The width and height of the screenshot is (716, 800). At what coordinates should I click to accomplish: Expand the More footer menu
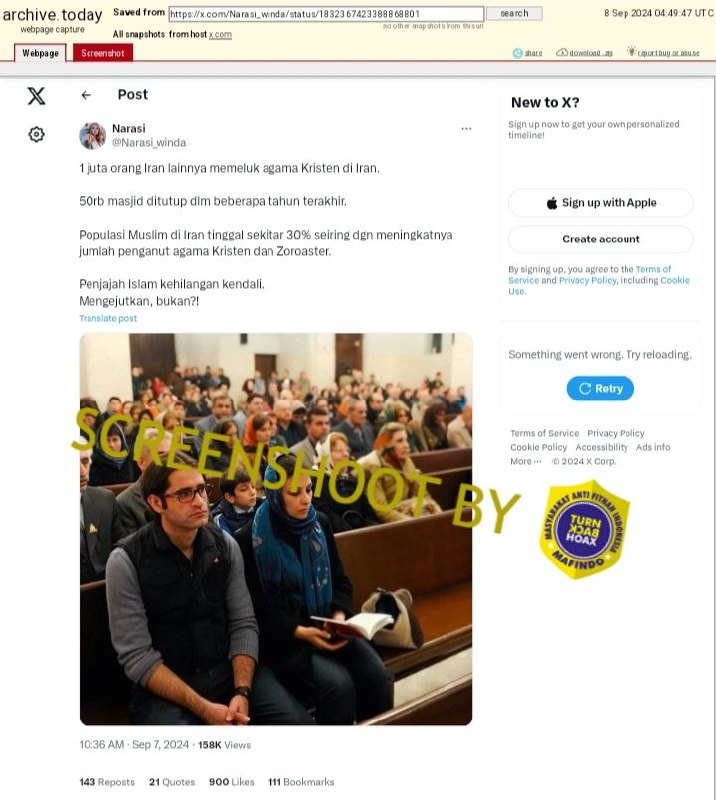pos(525,461)
